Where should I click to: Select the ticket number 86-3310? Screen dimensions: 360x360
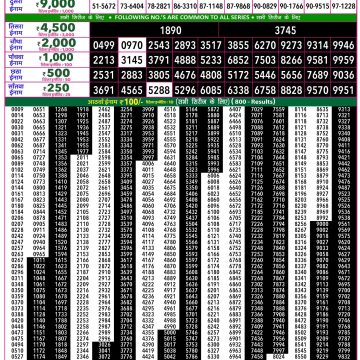185,6
